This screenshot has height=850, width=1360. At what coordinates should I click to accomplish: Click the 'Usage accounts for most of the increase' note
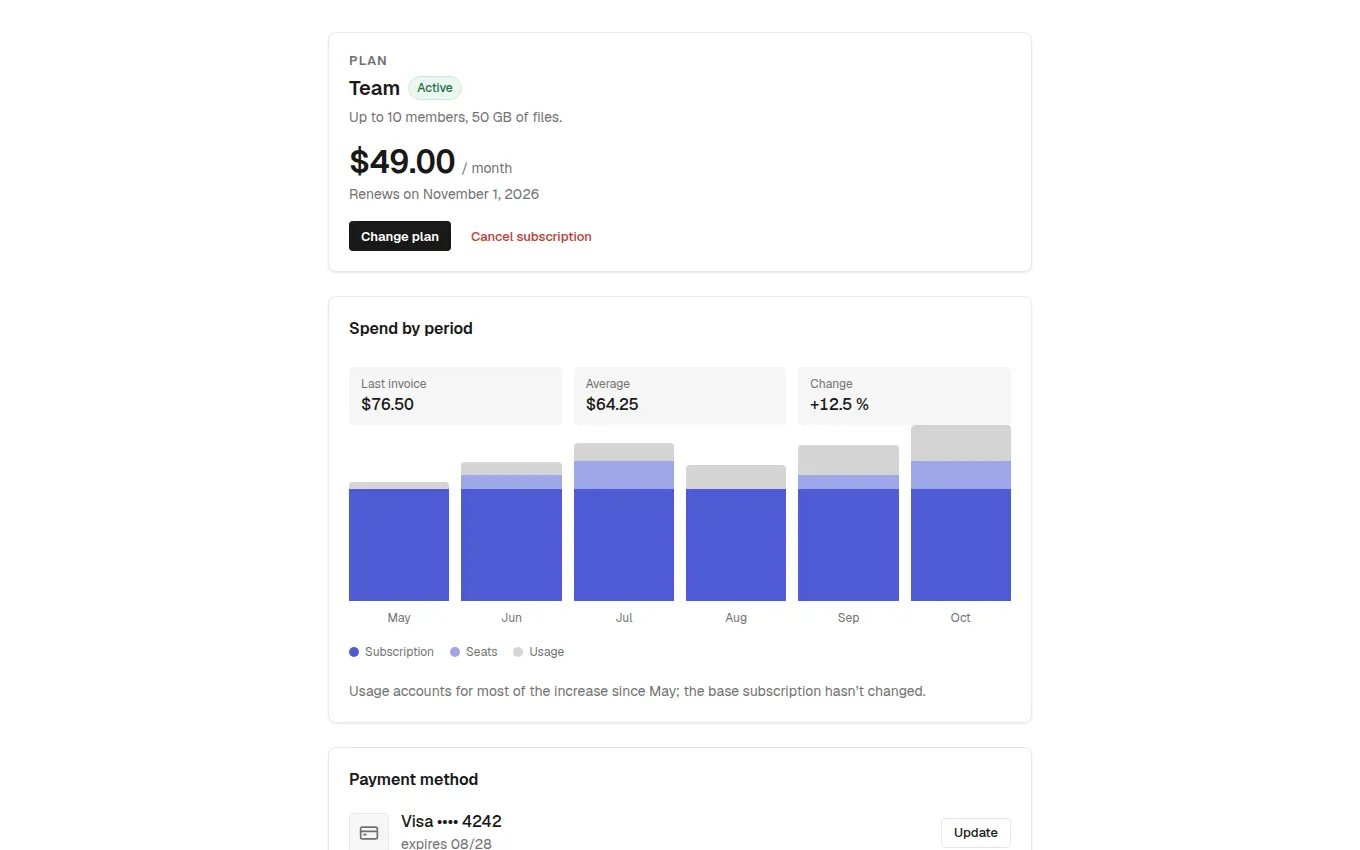637,691
